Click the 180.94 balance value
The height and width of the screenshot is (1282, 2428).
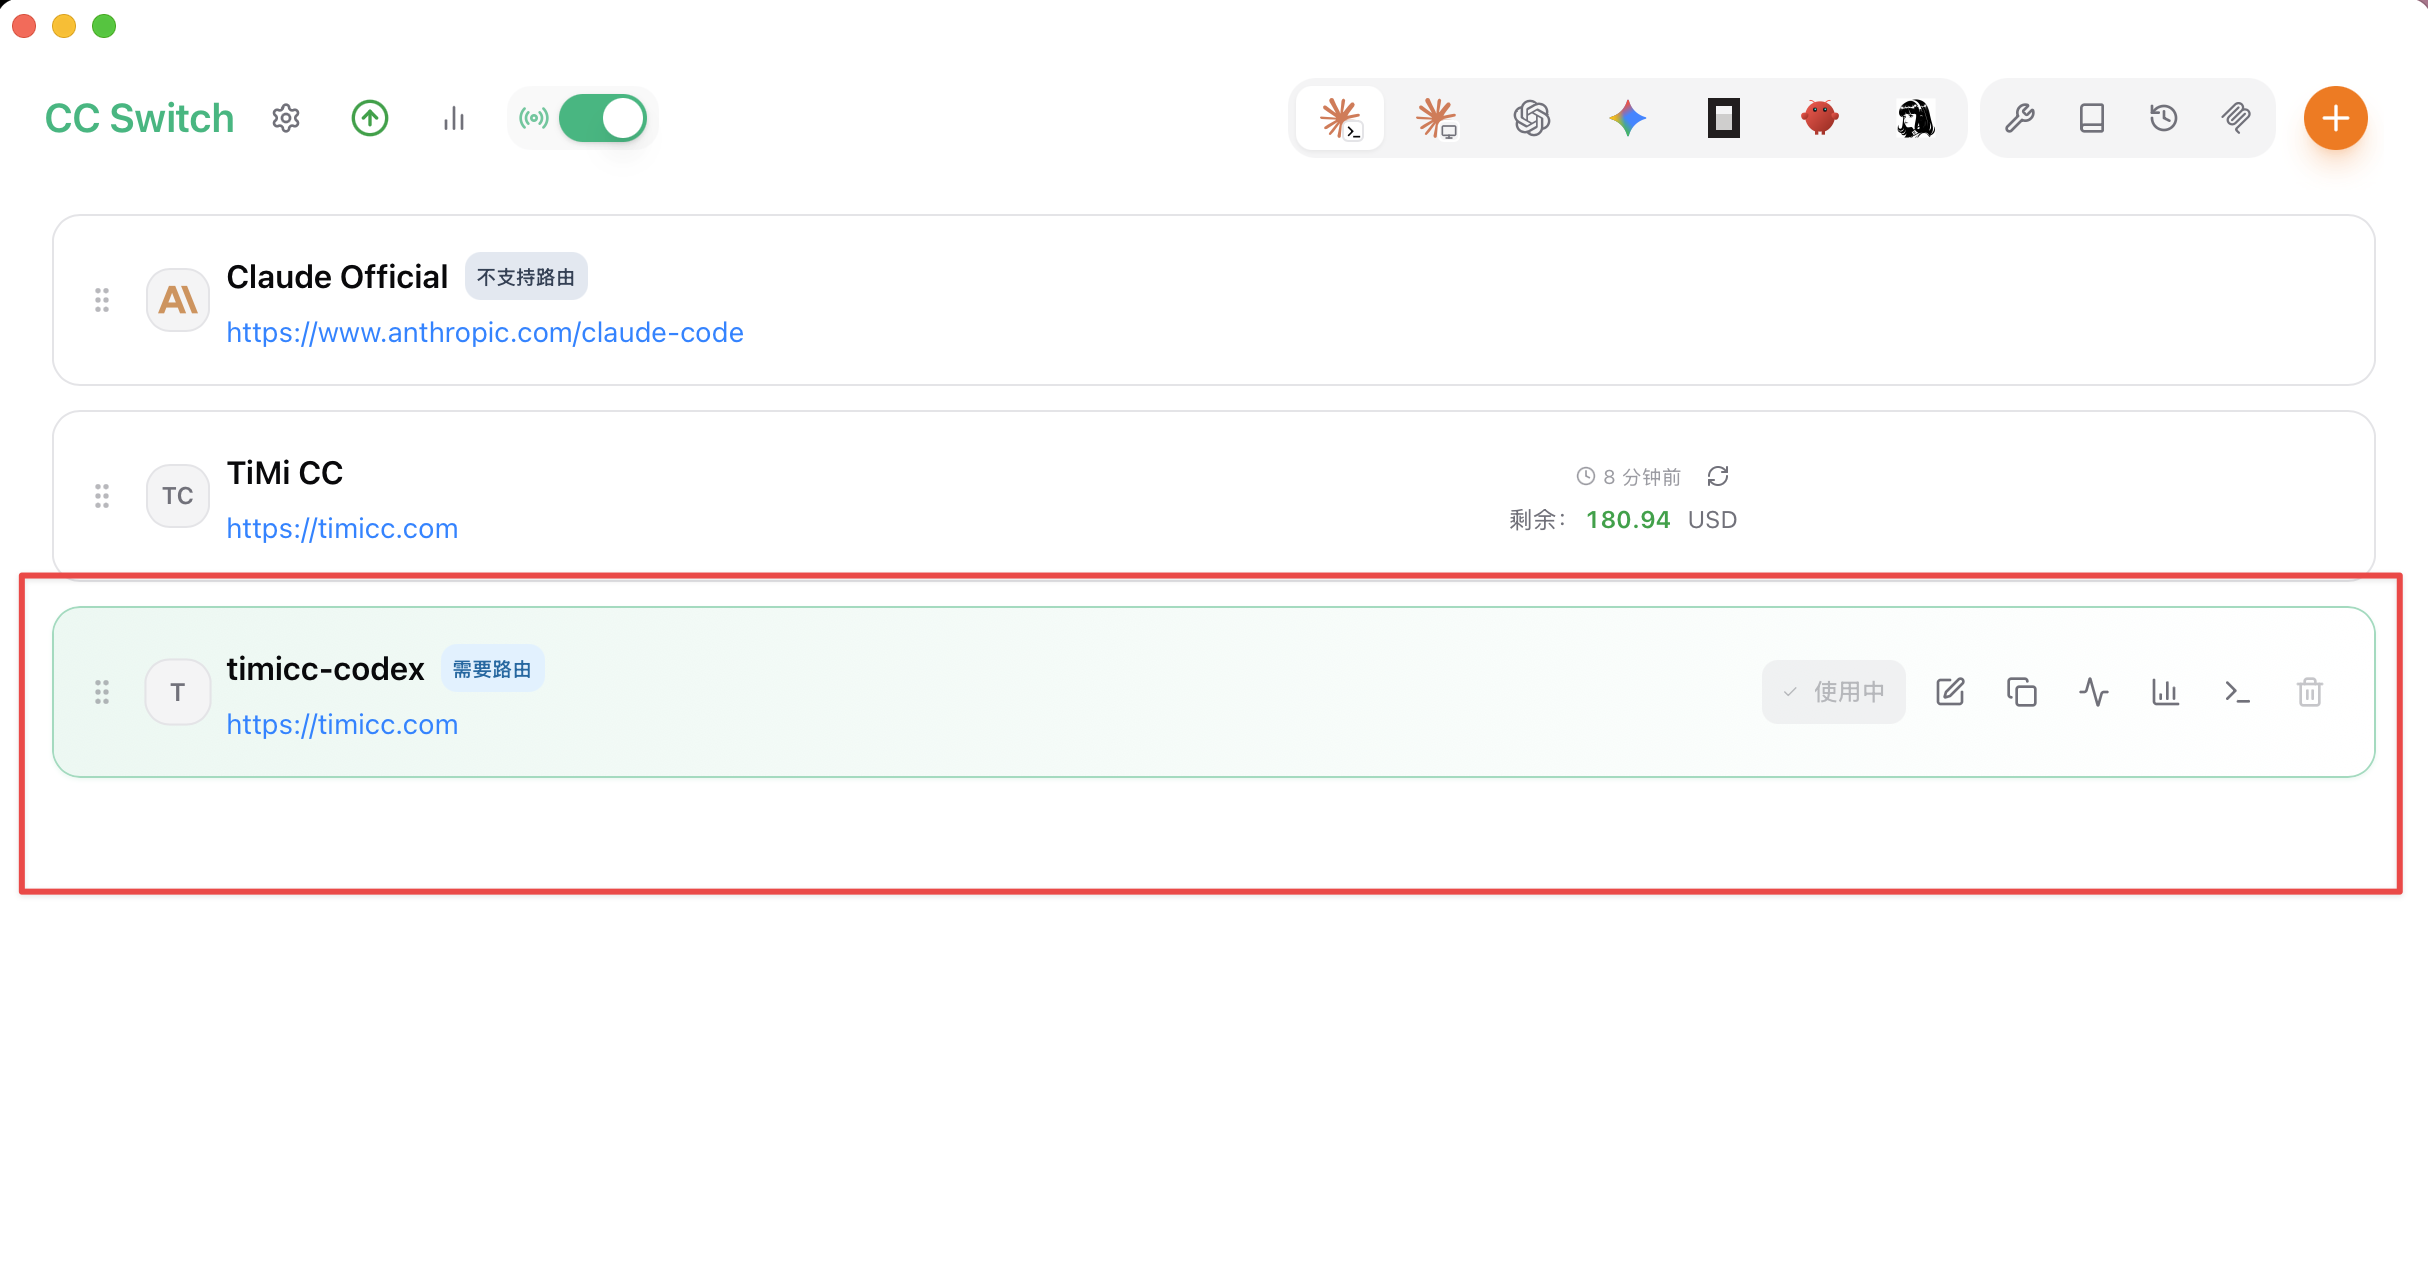(x=1628, y=520)
